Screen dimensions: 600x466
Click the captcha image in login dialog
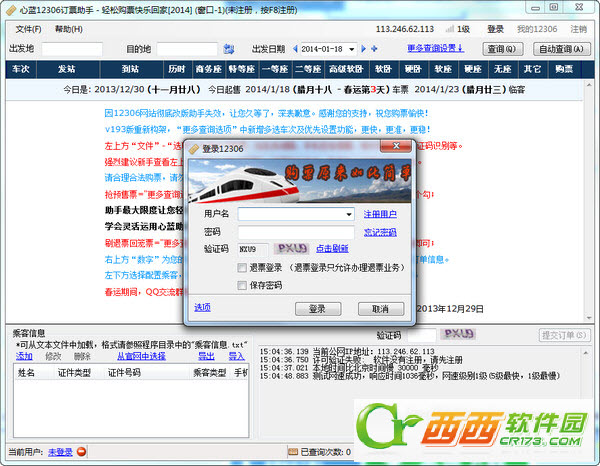click(292, 249)
